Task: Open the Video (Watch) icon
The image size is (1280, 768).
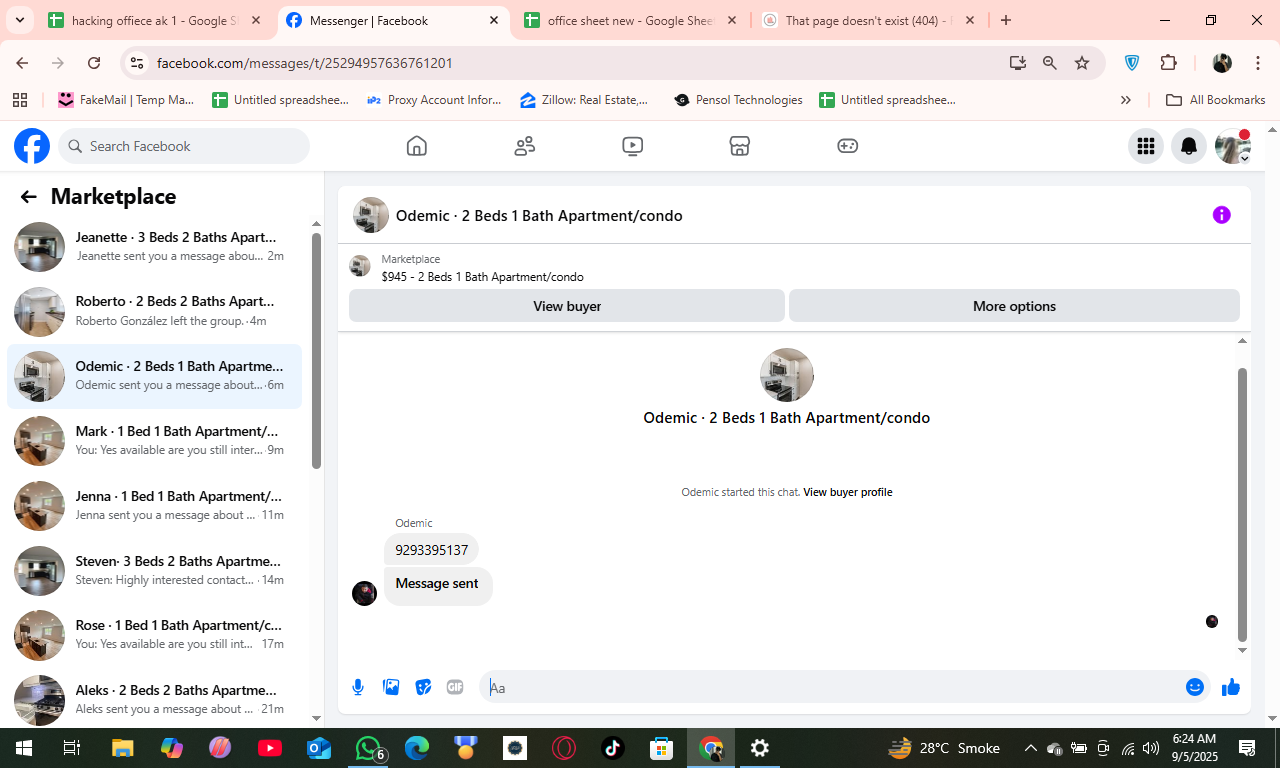Action: point(632,146)
